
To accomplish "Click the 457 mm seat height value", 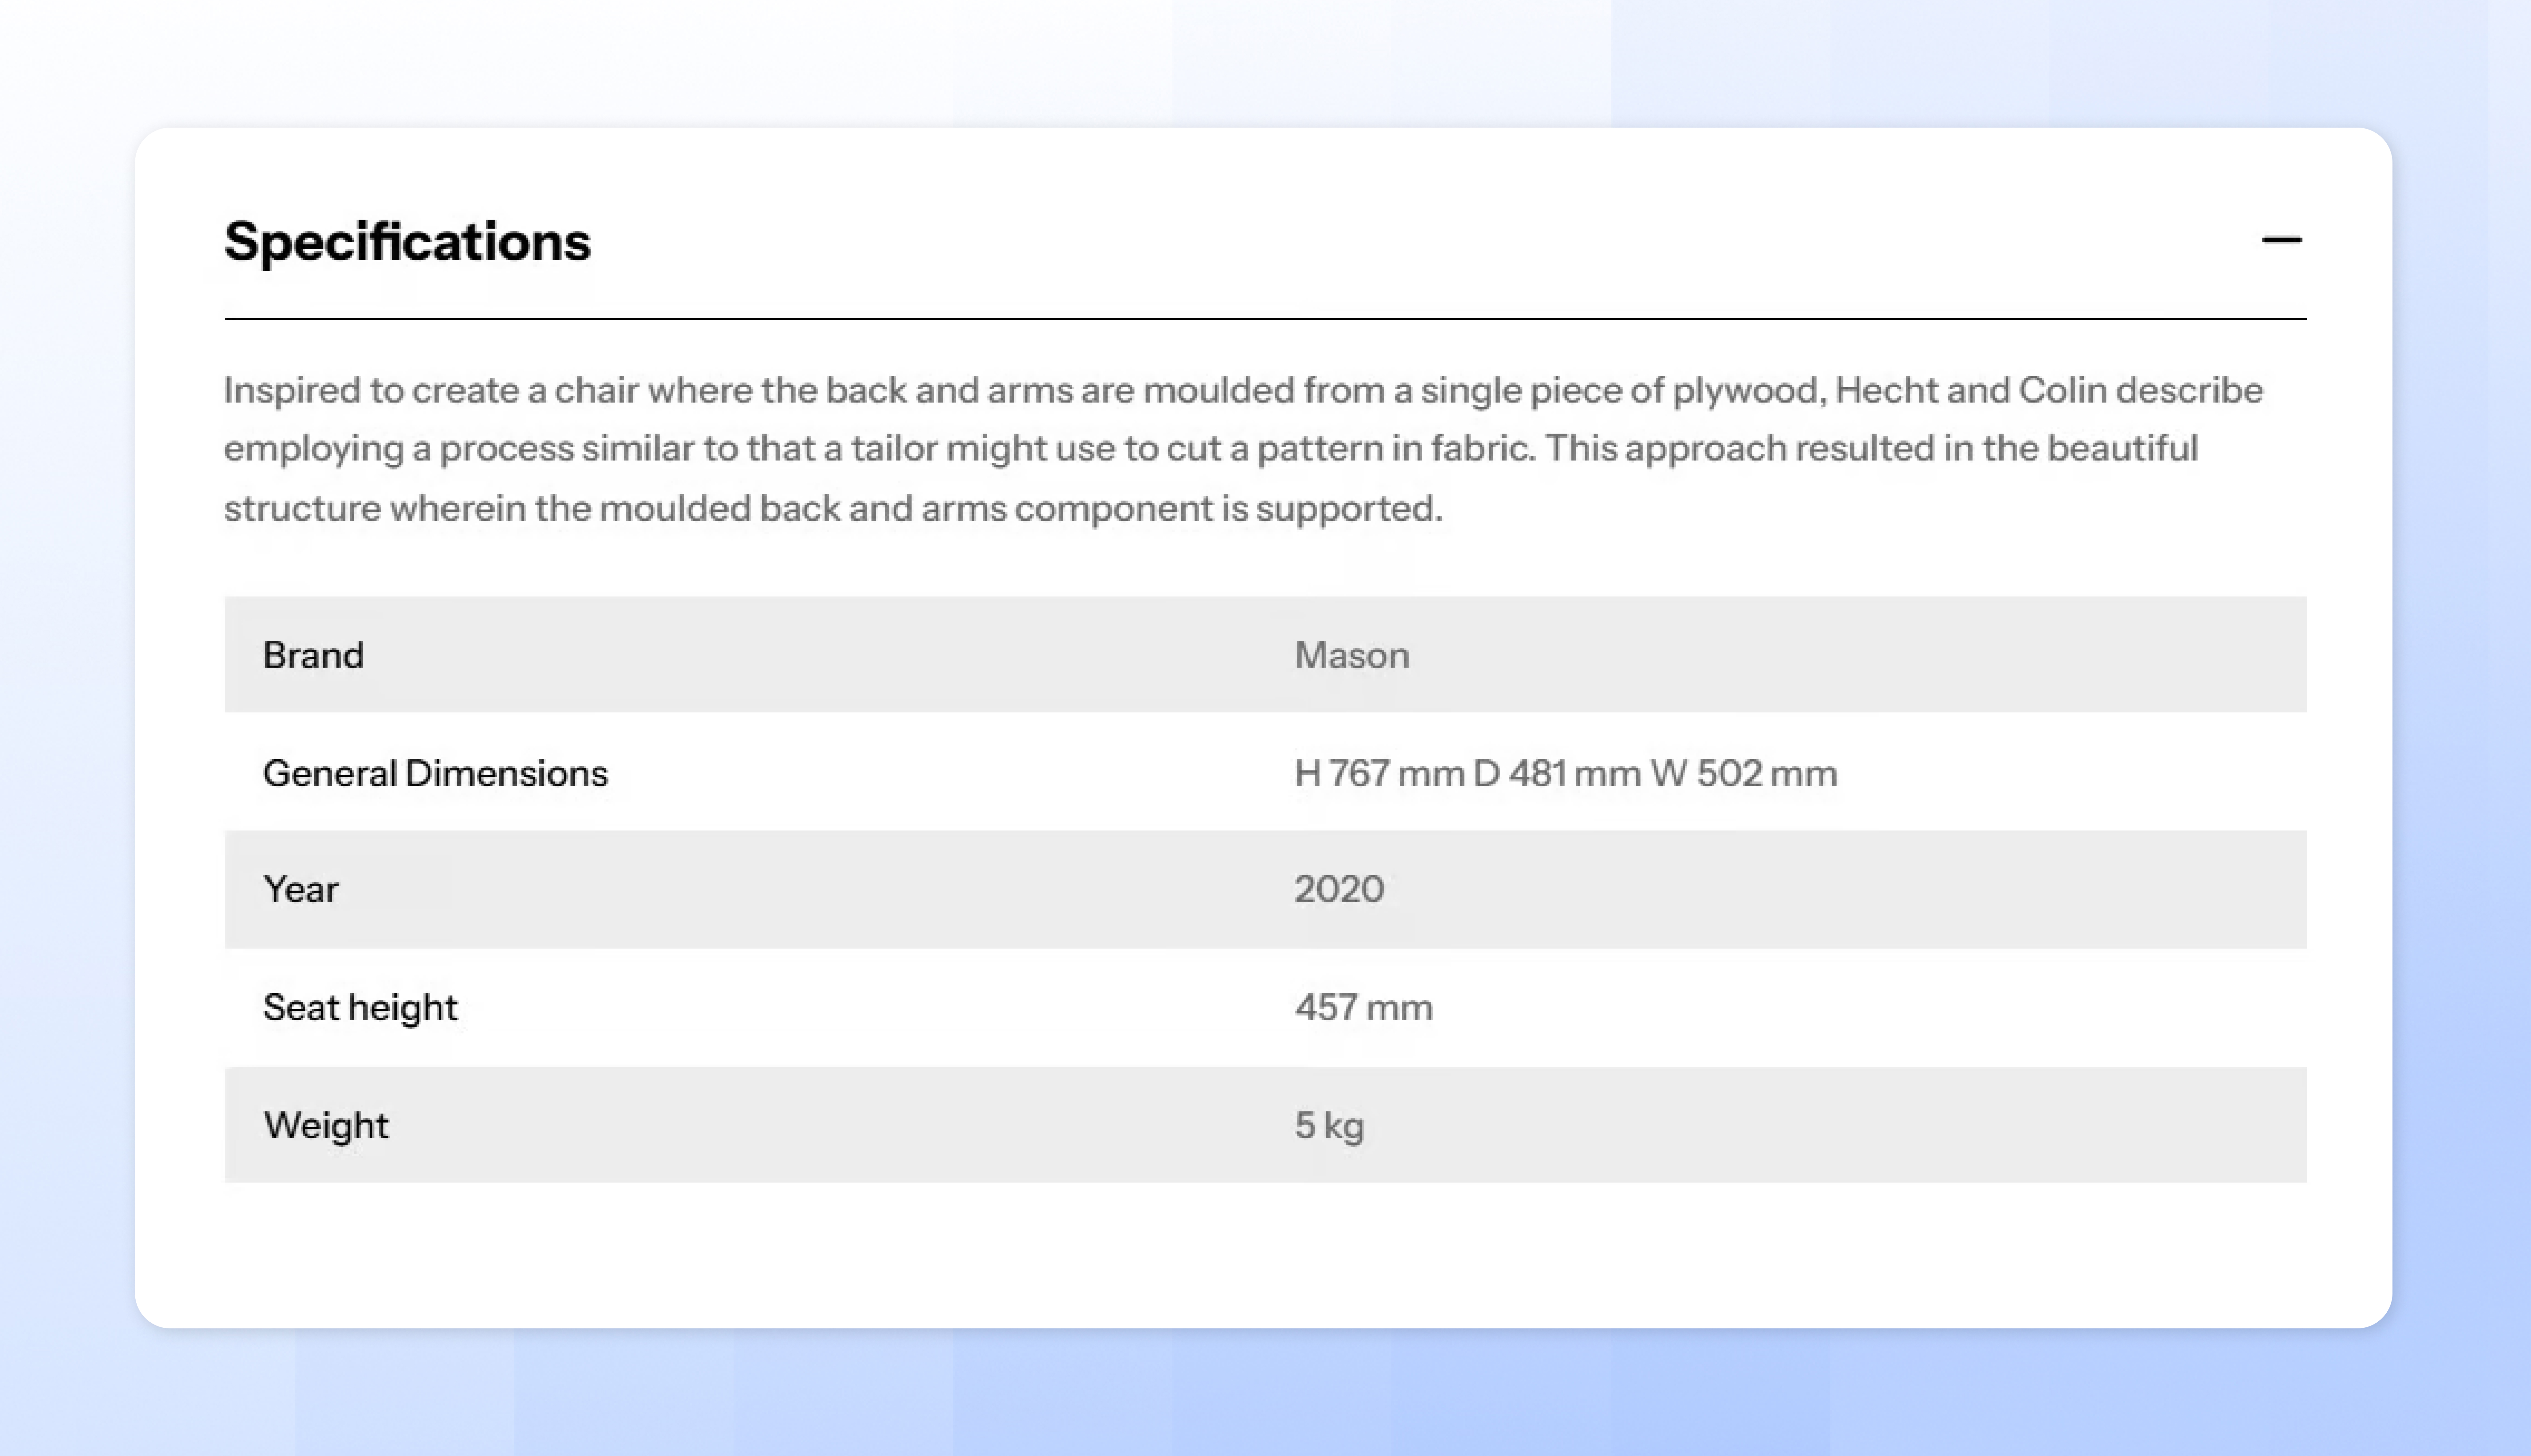I will point(1363,1007).
